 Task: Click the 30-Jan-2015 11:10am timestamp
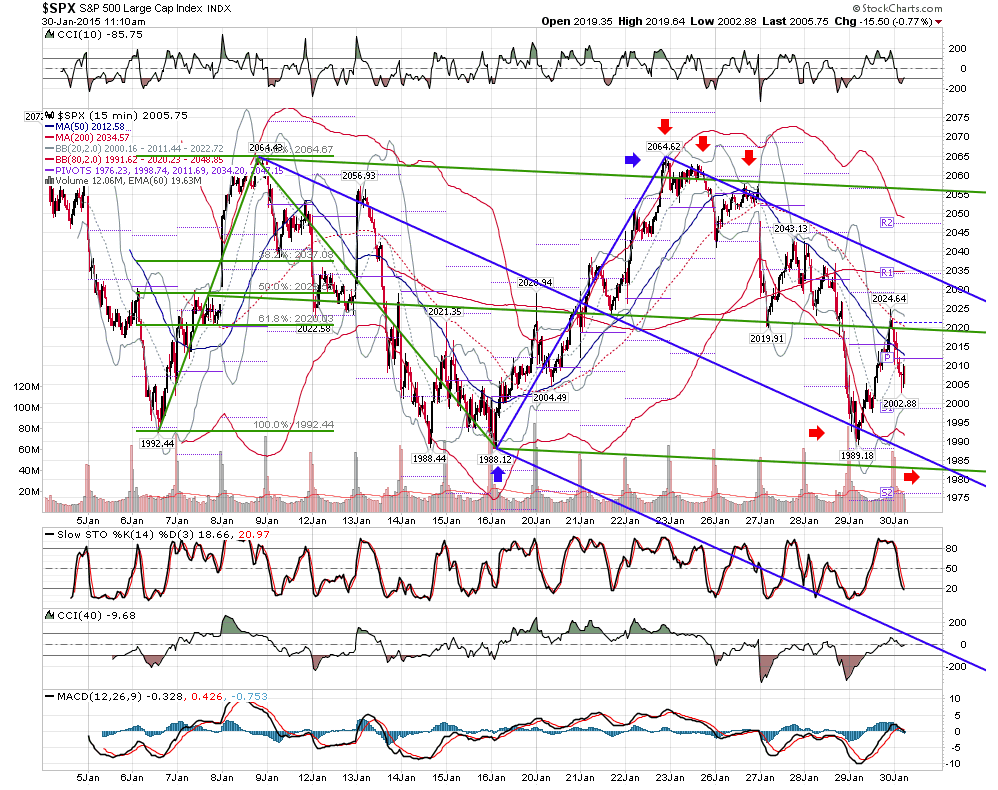(94, 21)
